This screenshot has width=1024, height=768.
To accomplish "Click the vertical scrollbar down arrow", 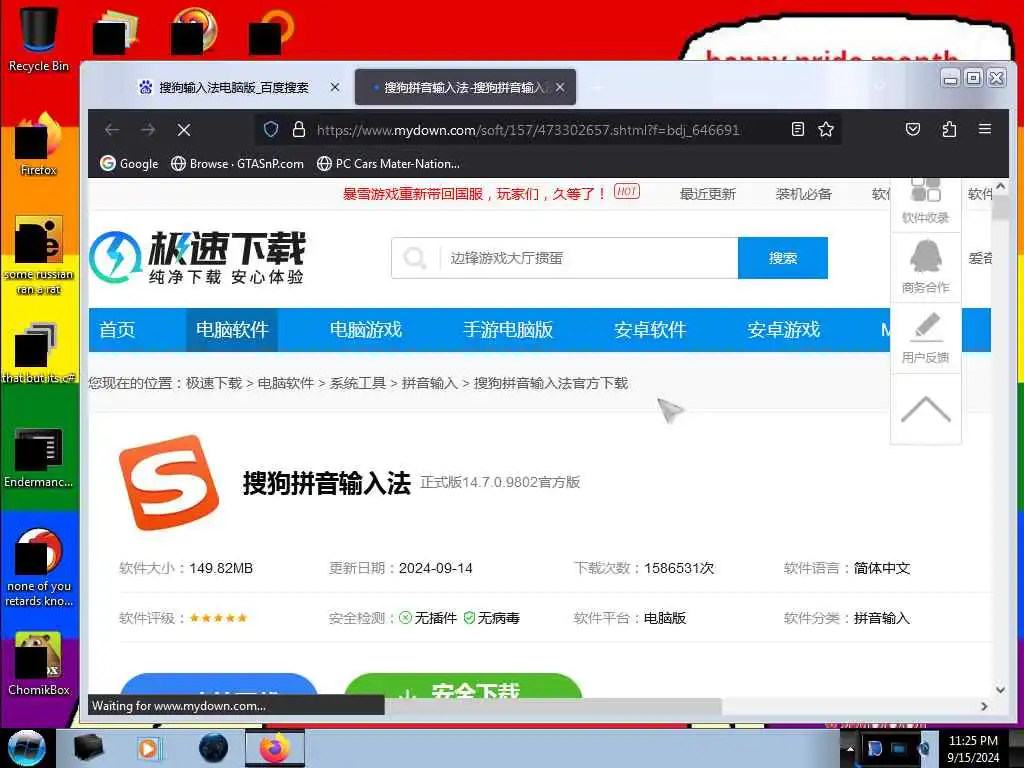I will (x=1000, y=690).
